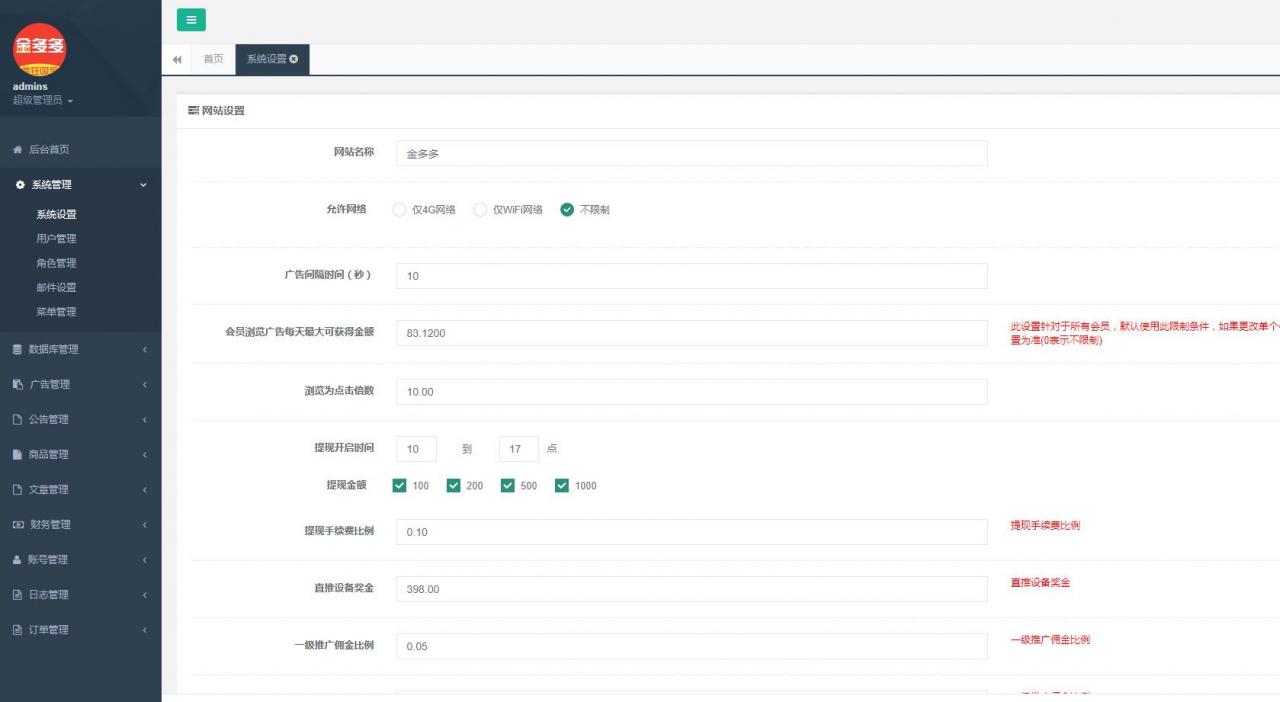Click the database icon beside 数据库管理
Screen dimensions: 1280x702
pyautogui.click(x=17, y=350)
